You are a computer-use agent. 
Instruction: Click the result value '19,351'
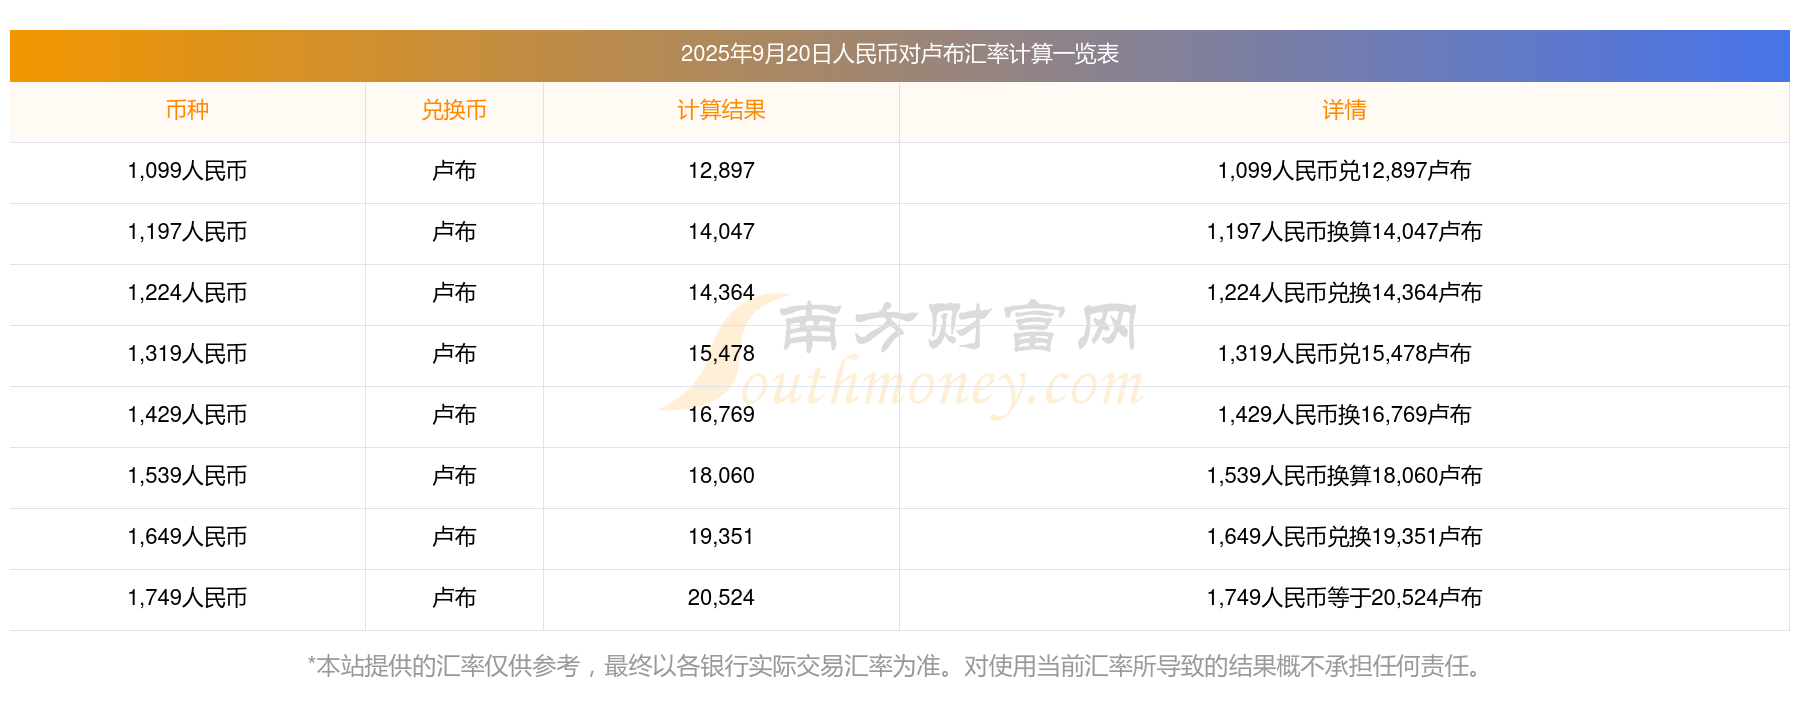tap(721, 537)
